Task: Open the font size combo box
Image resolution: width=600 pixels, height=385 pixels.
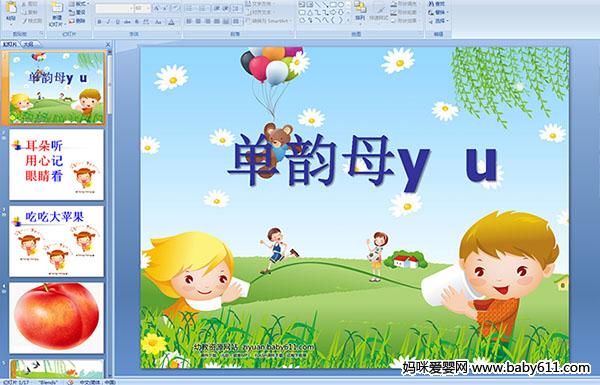Action: click(x=142, y=8)
